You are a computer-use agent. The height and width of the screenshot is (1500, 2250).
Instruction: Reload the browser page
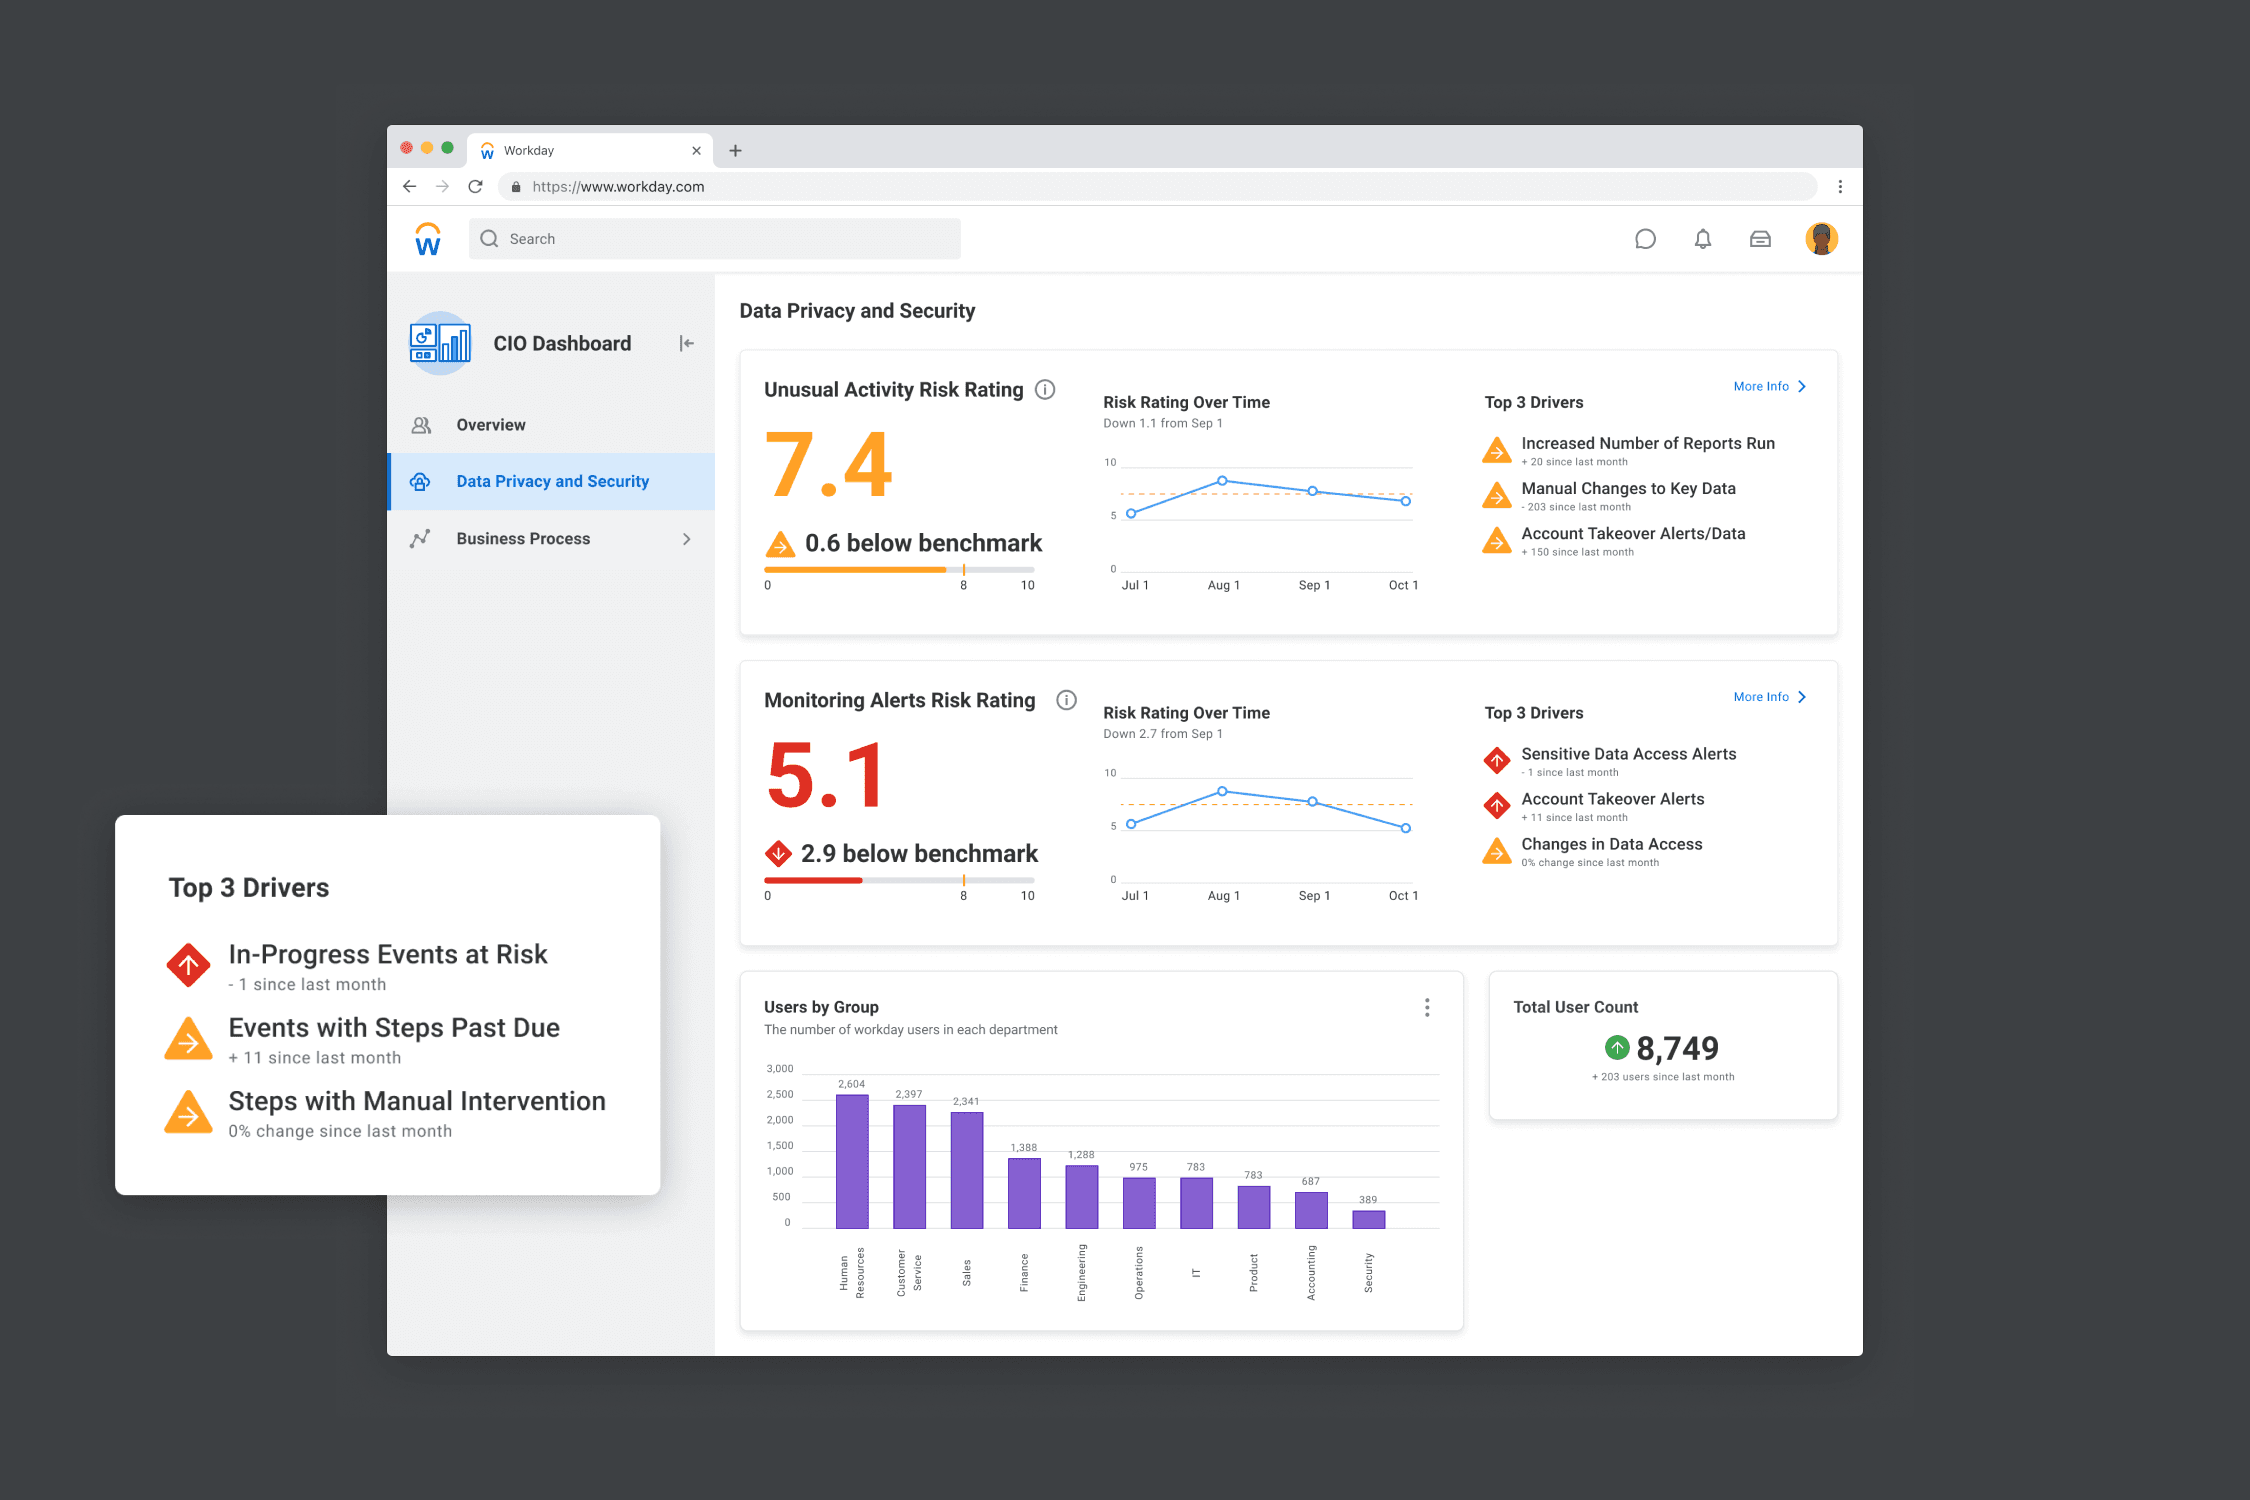coord(476,187)
